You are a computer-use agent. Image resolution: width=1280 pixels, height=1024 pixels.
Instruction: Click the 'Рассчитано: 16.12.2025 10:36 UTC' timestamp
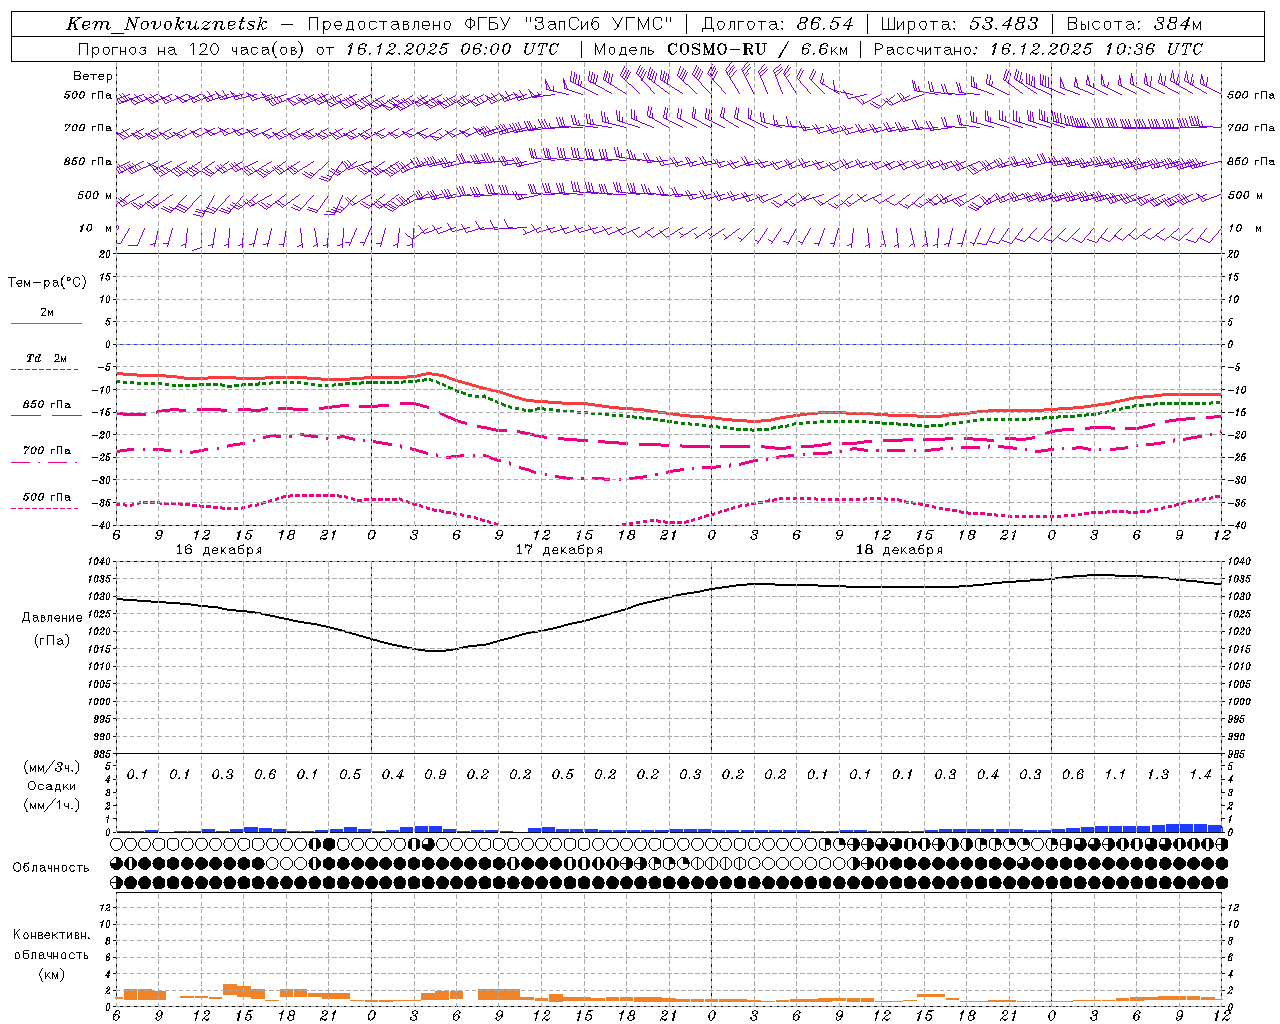[x=1038, y=49]
